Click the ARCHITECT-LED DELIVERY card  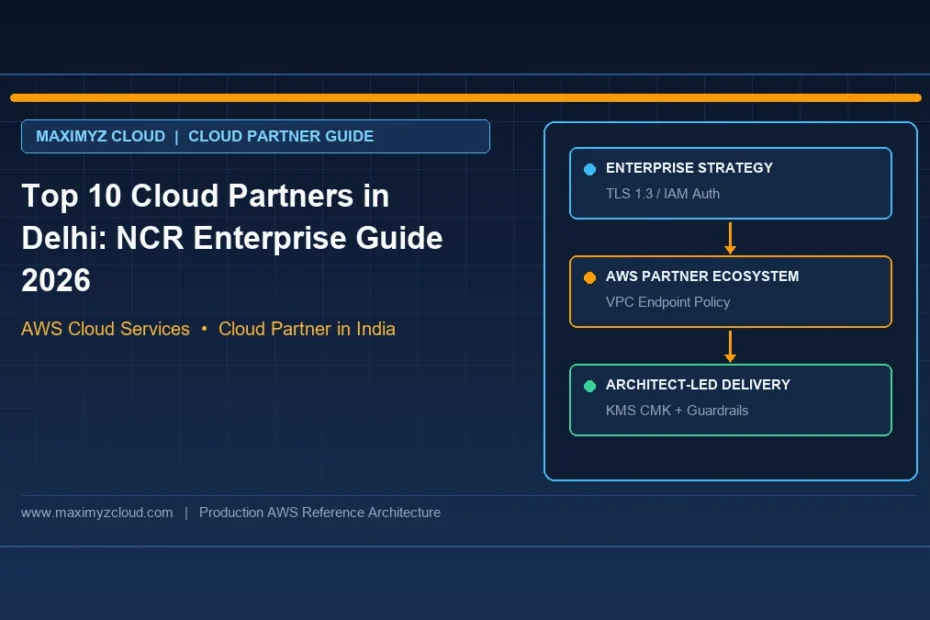[x=730, y=400]
